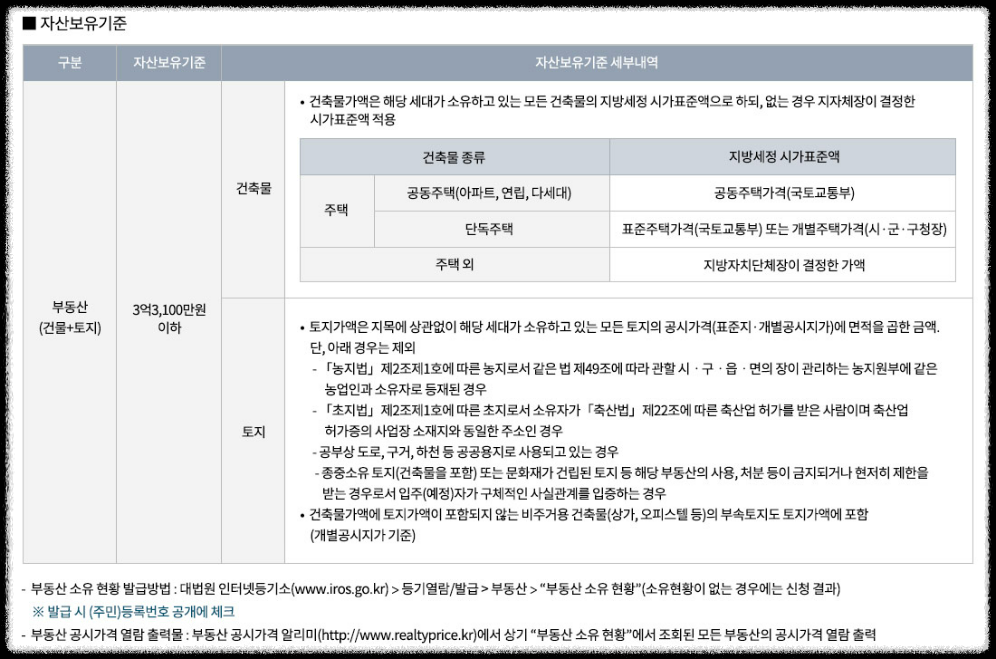The width and height of the screenshot is (996, 659).
Task: Select the 표준주택가격(국토교통부) cell
Action: point(783,229)
